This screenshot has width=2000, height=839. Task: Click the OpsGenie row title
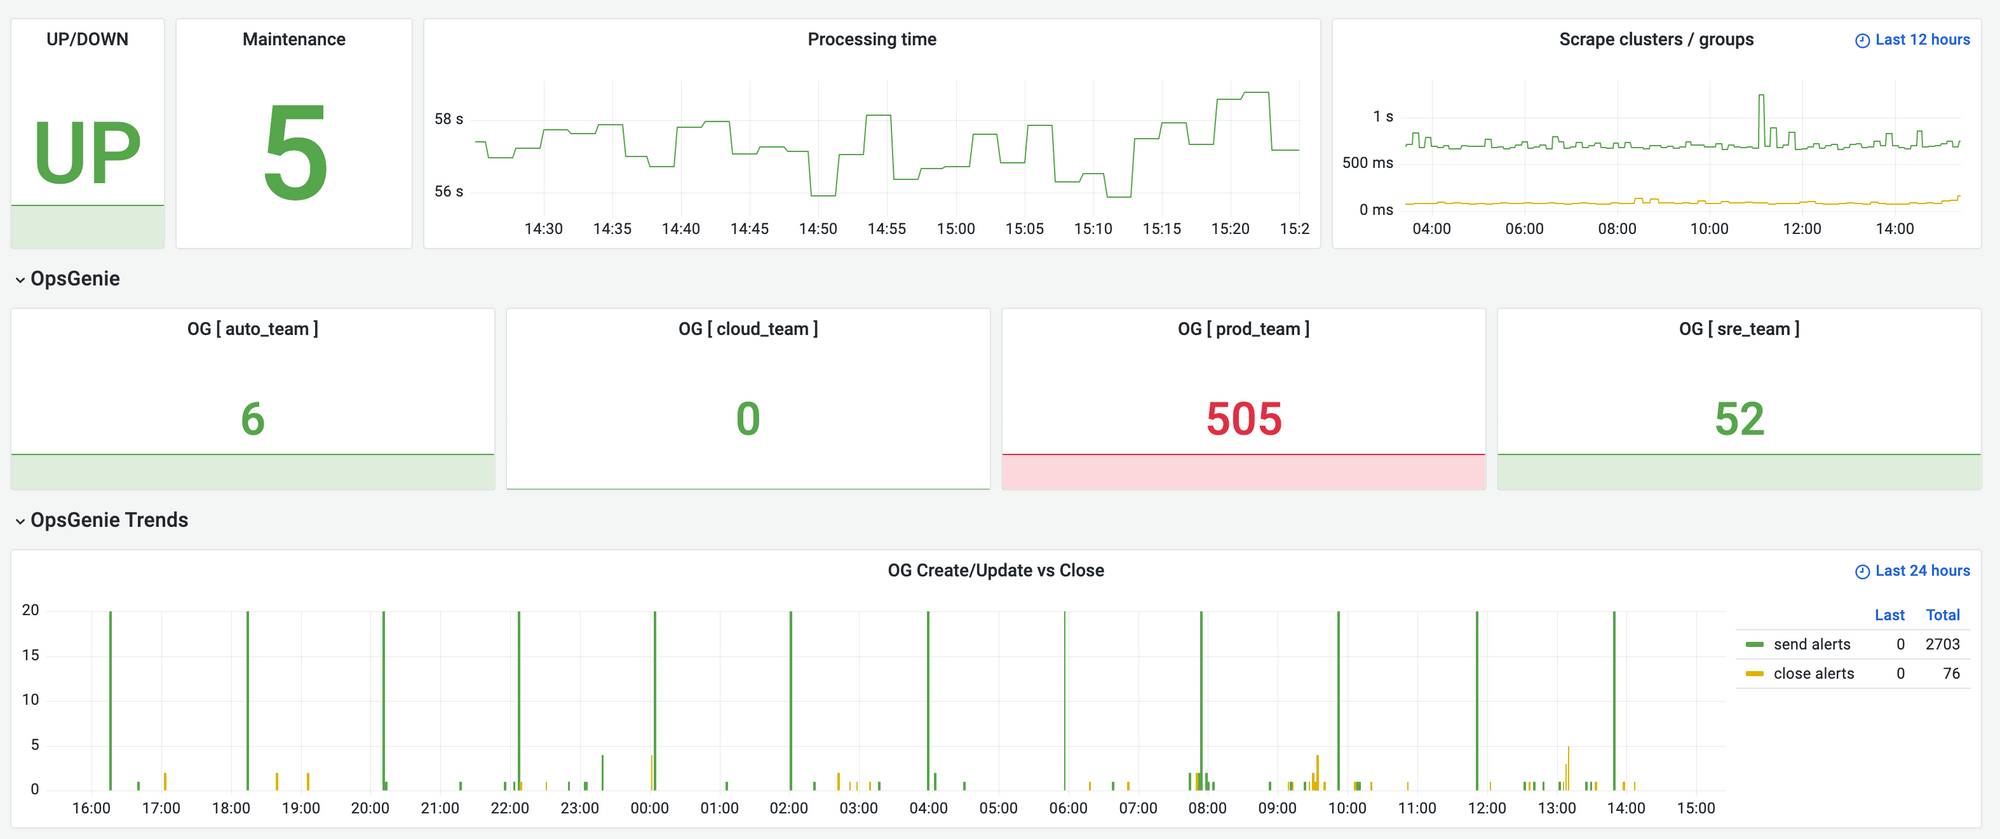pos(75,279)
